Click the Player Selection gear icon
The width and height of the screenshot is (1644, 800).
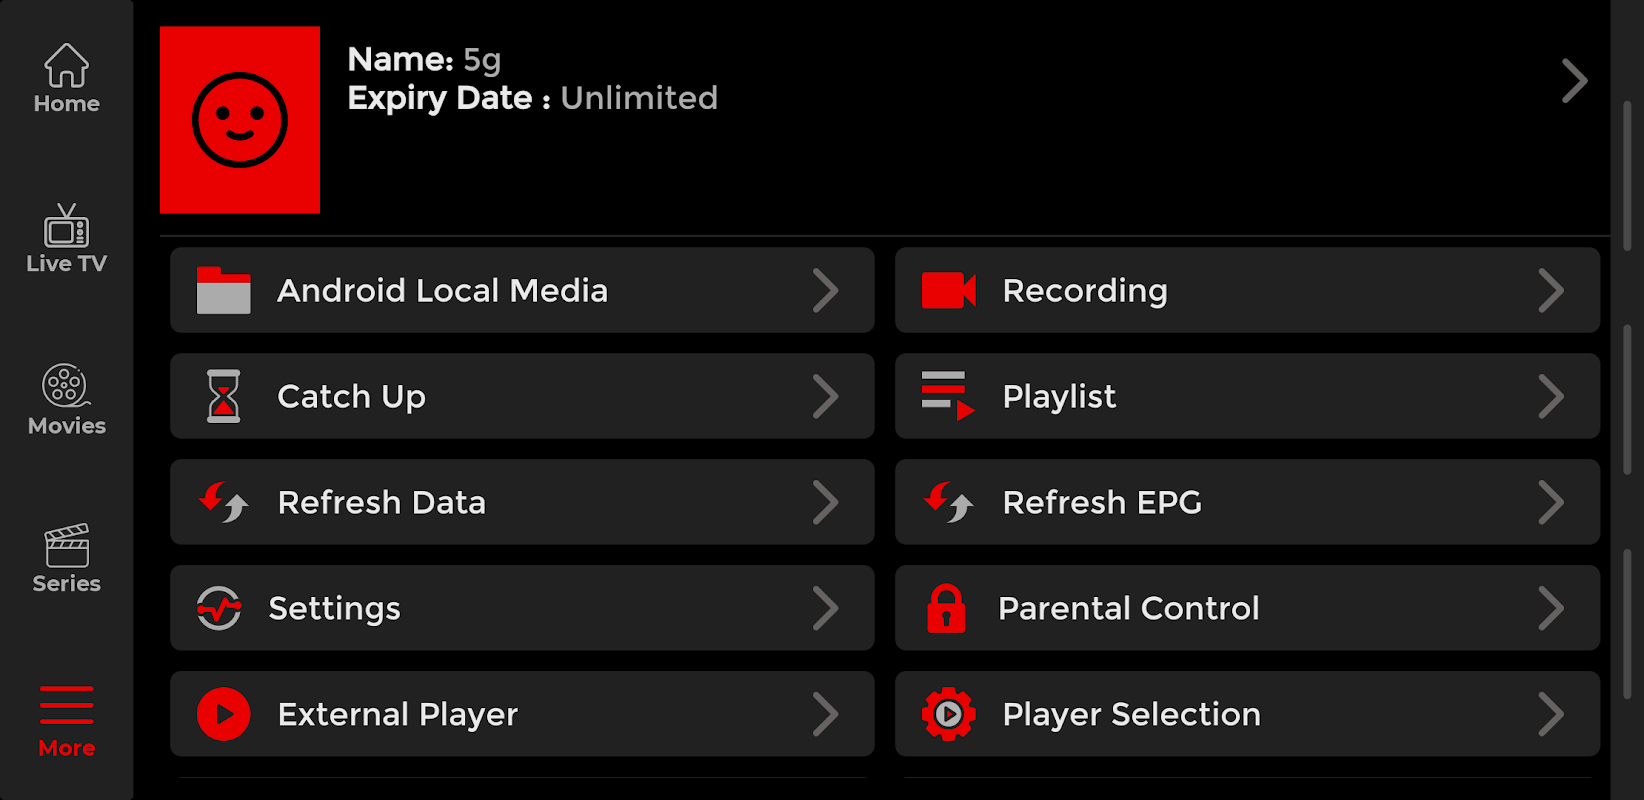(x=948, y=715)
